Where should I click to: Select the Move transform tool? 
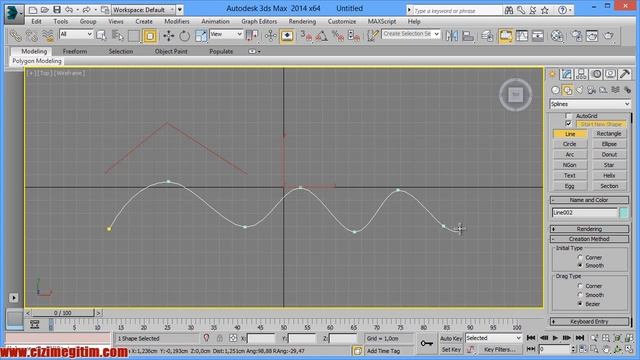coord(168,36)
